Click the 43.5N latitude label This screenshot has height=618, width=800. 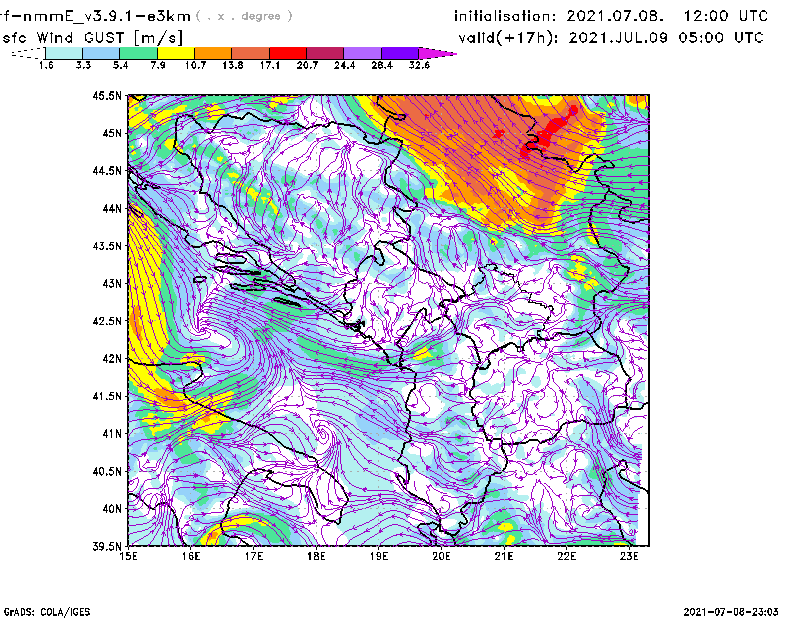point(107,246)
